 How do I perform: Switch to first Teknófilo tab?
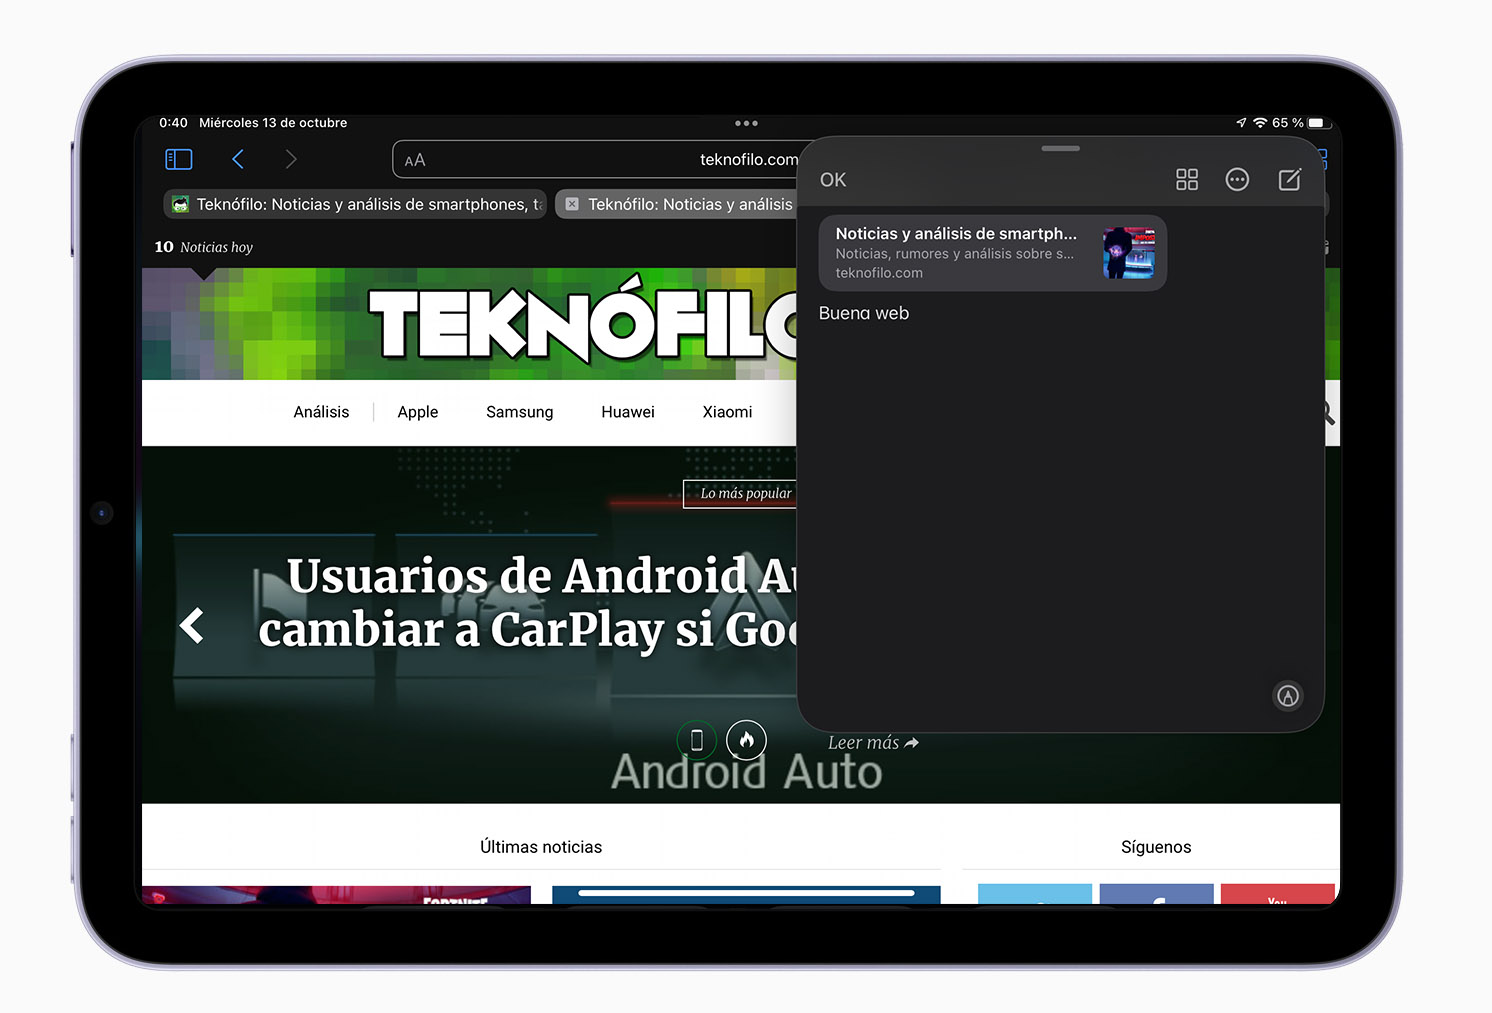click(355, 204)
